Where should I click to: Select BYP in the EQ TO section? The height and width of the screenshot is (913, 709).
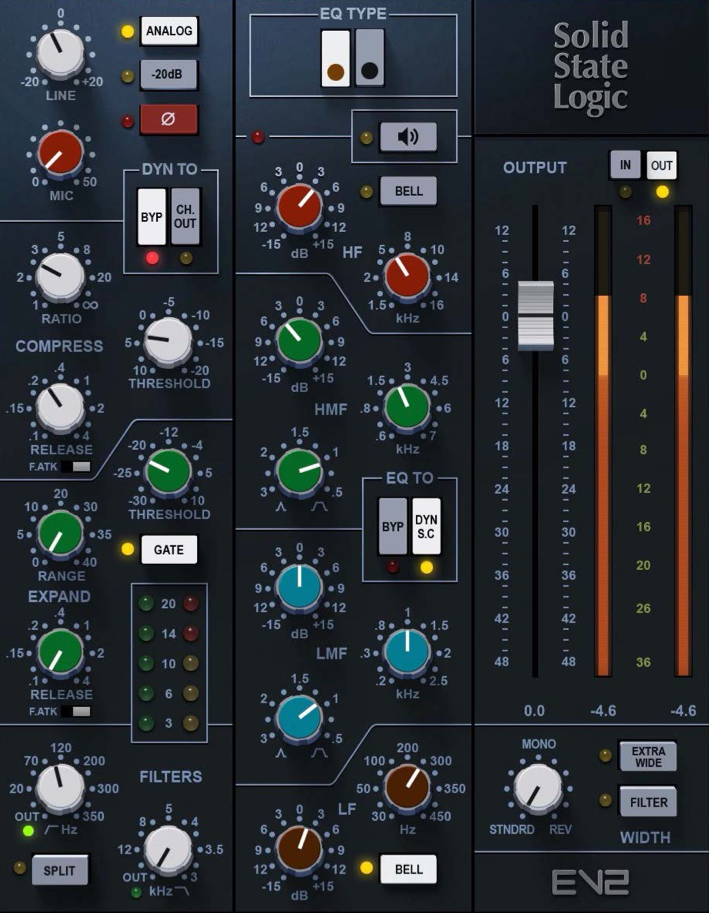click(392, 526)
